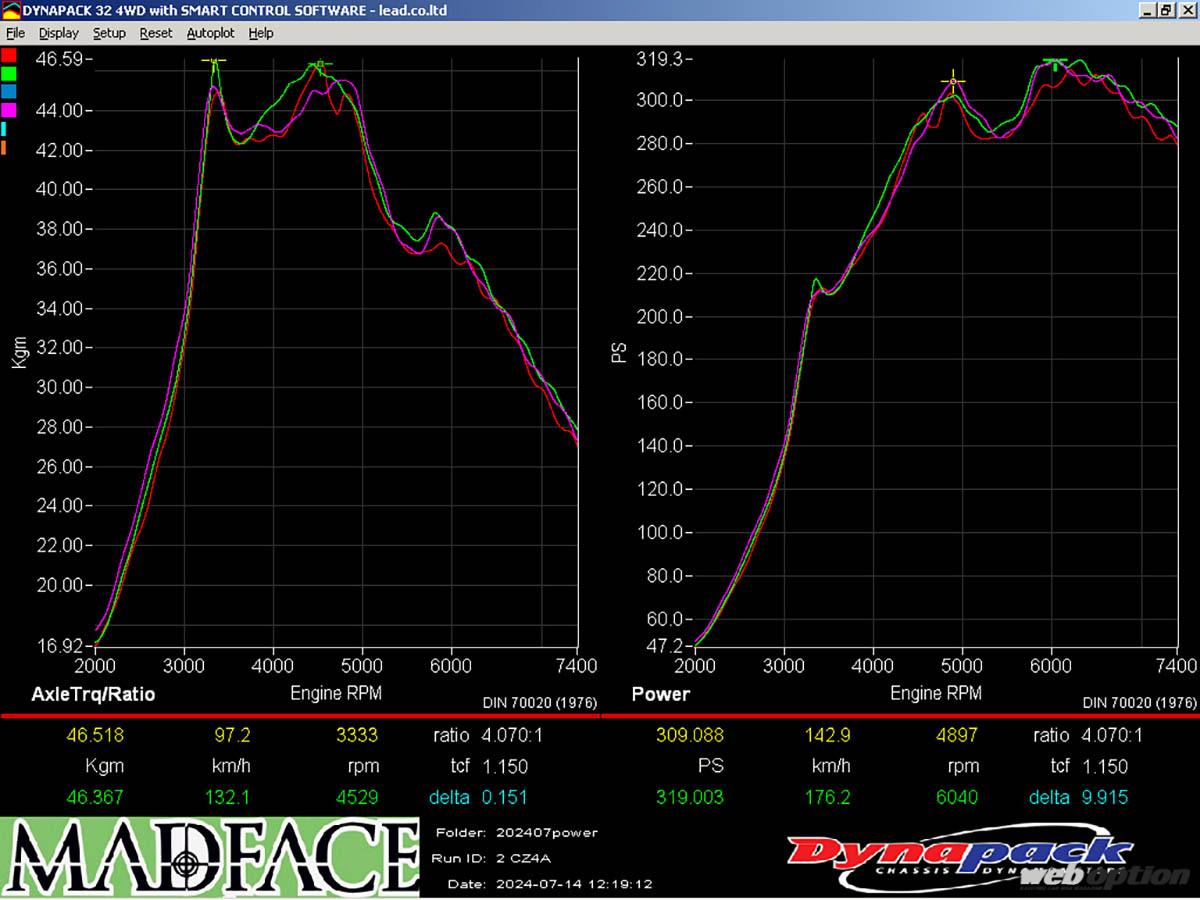Open the File menu
The height and width of the screenshot is (900, 1200).
(x=15, y=33)
